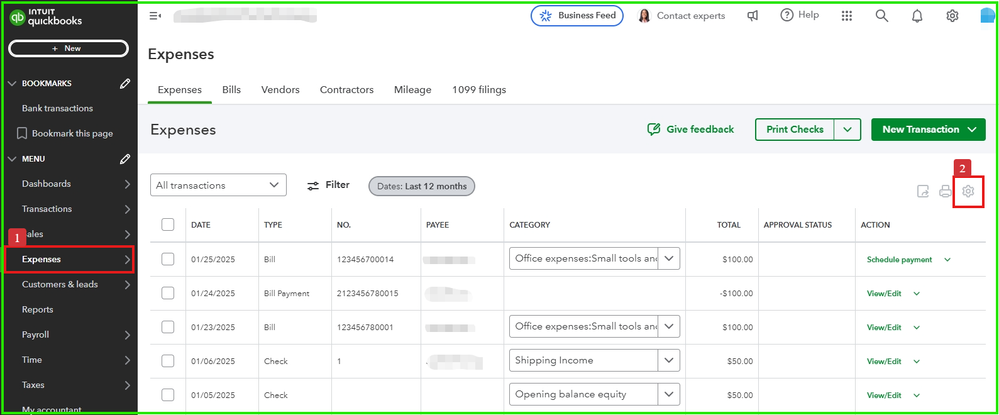This screenshot has width=999, height=415.
Task: Select the 01/06/2025 Check row checkbox
Action: point(168,360)
